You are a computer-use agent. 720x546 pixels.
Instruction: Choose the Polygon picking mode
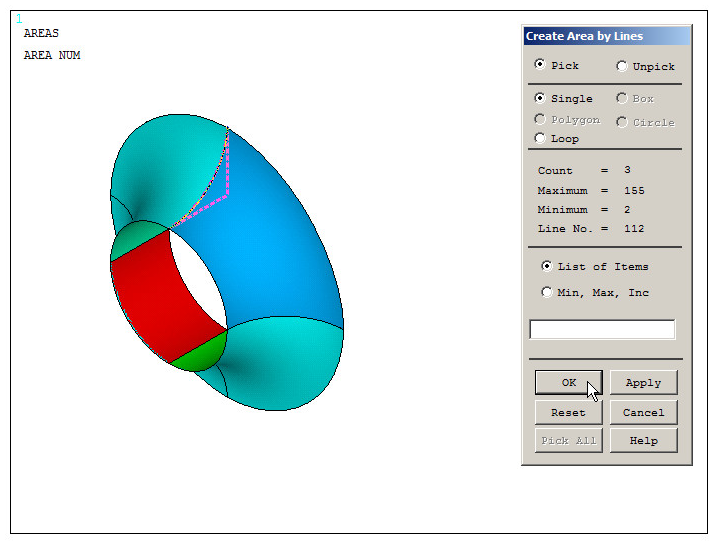(540, 119)
